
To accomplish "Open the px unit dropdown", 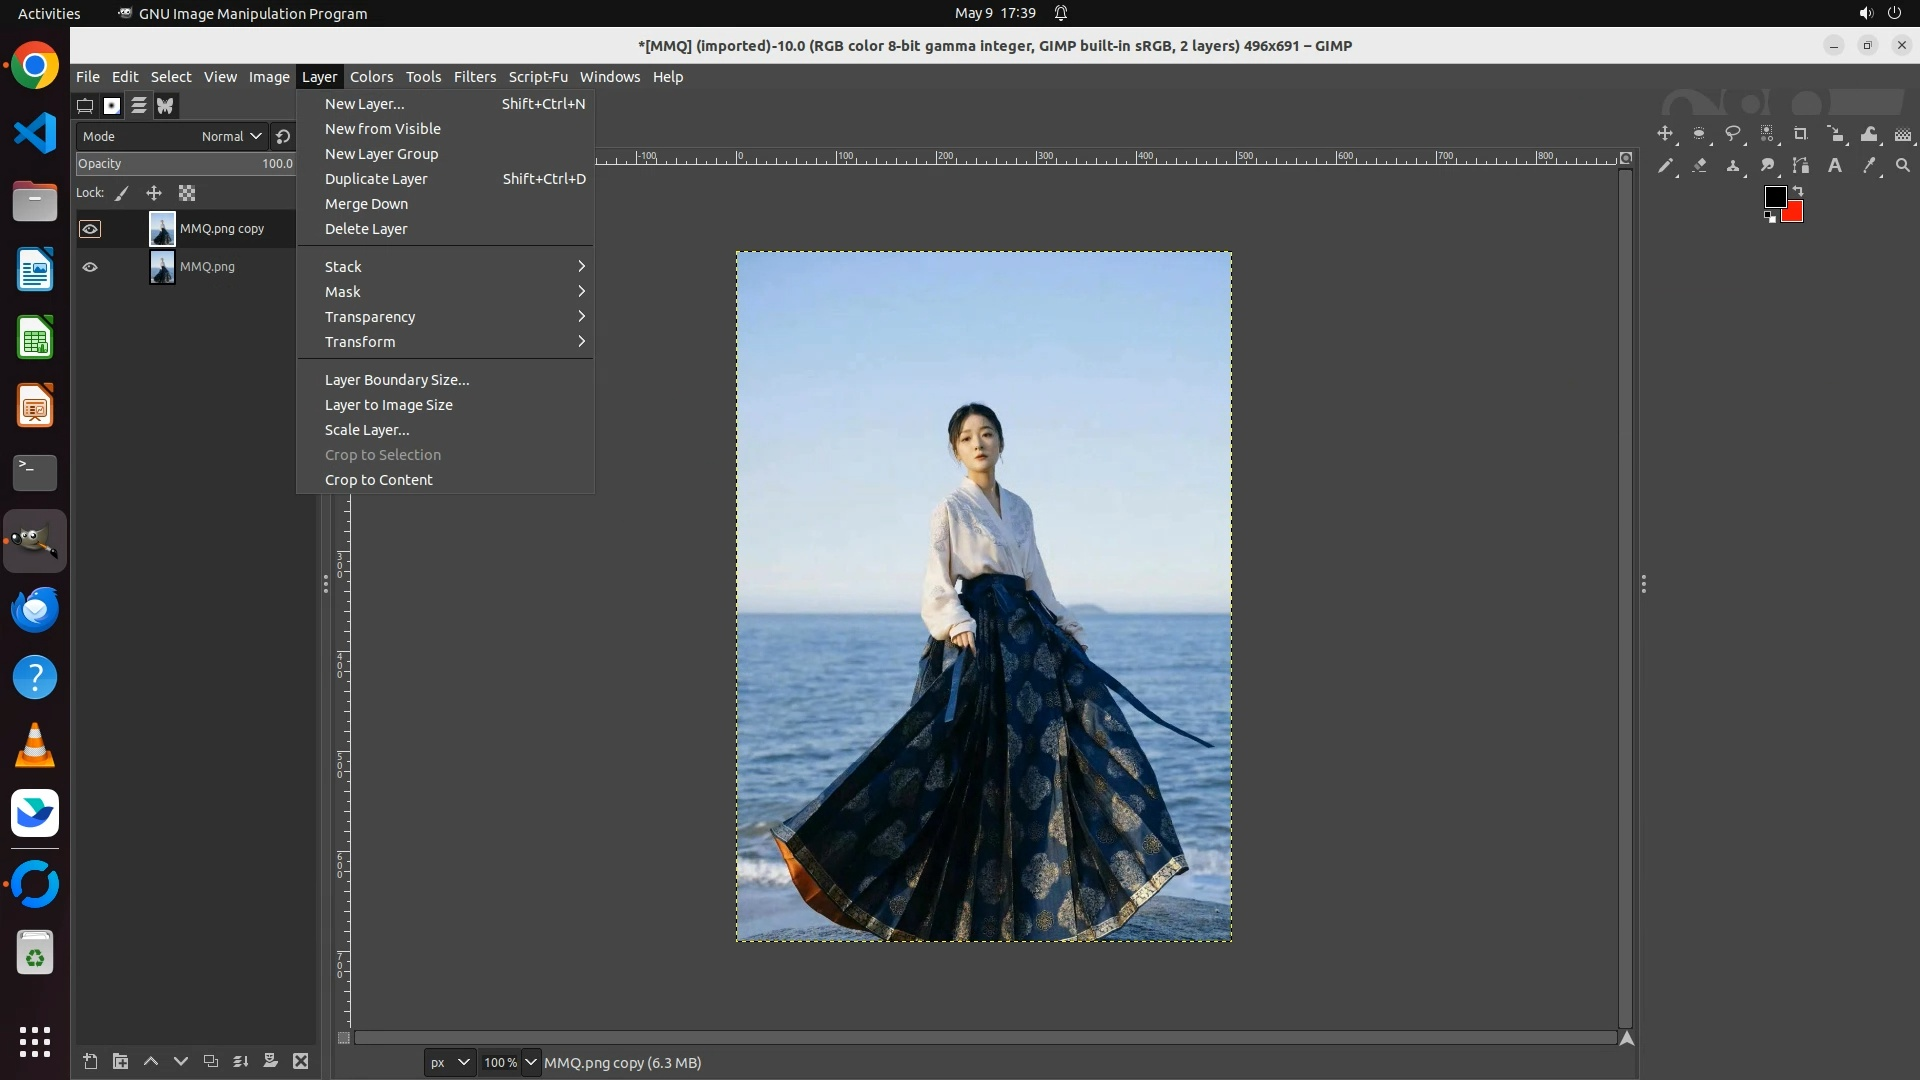I will click(449, 1062).
